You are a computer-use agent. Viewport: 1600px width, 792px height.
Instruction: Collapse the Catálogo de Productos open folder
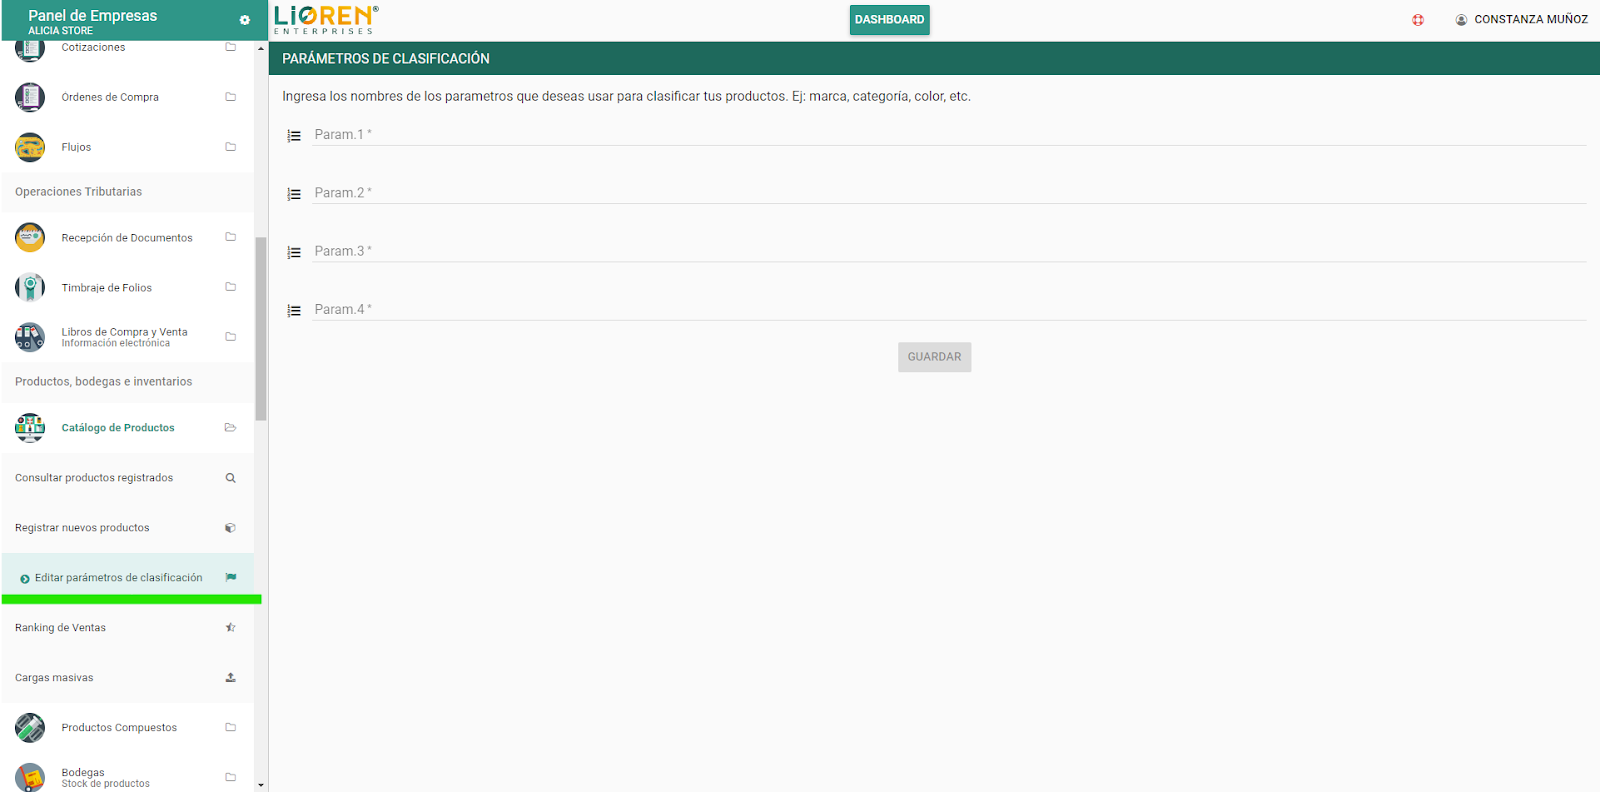pyautogui.click(x=231, y=427)
